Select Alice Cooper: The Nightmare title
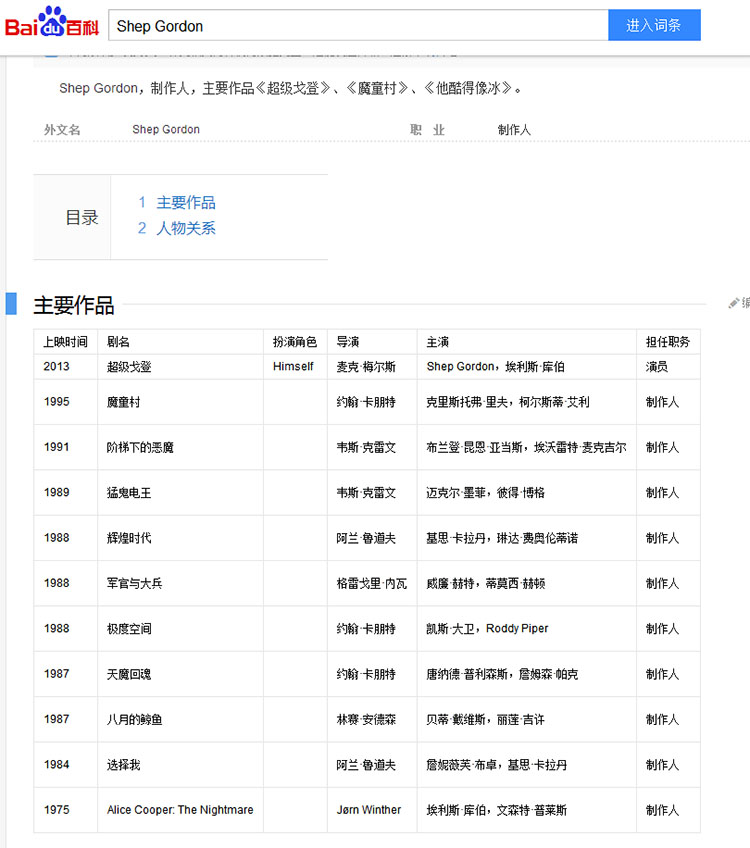This screenshot has height=848, width=750. (180, 810)
